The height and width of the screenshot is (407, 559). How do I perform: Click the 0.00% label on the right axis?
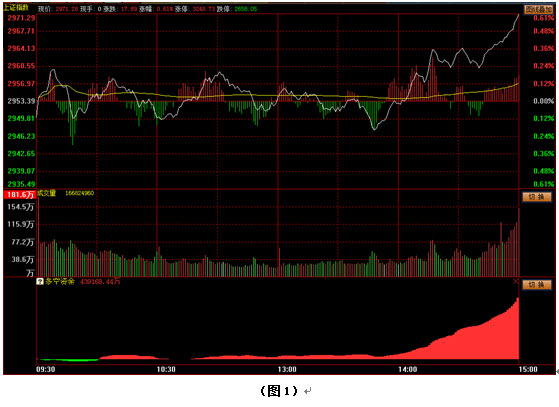click(x=544, y=101)
